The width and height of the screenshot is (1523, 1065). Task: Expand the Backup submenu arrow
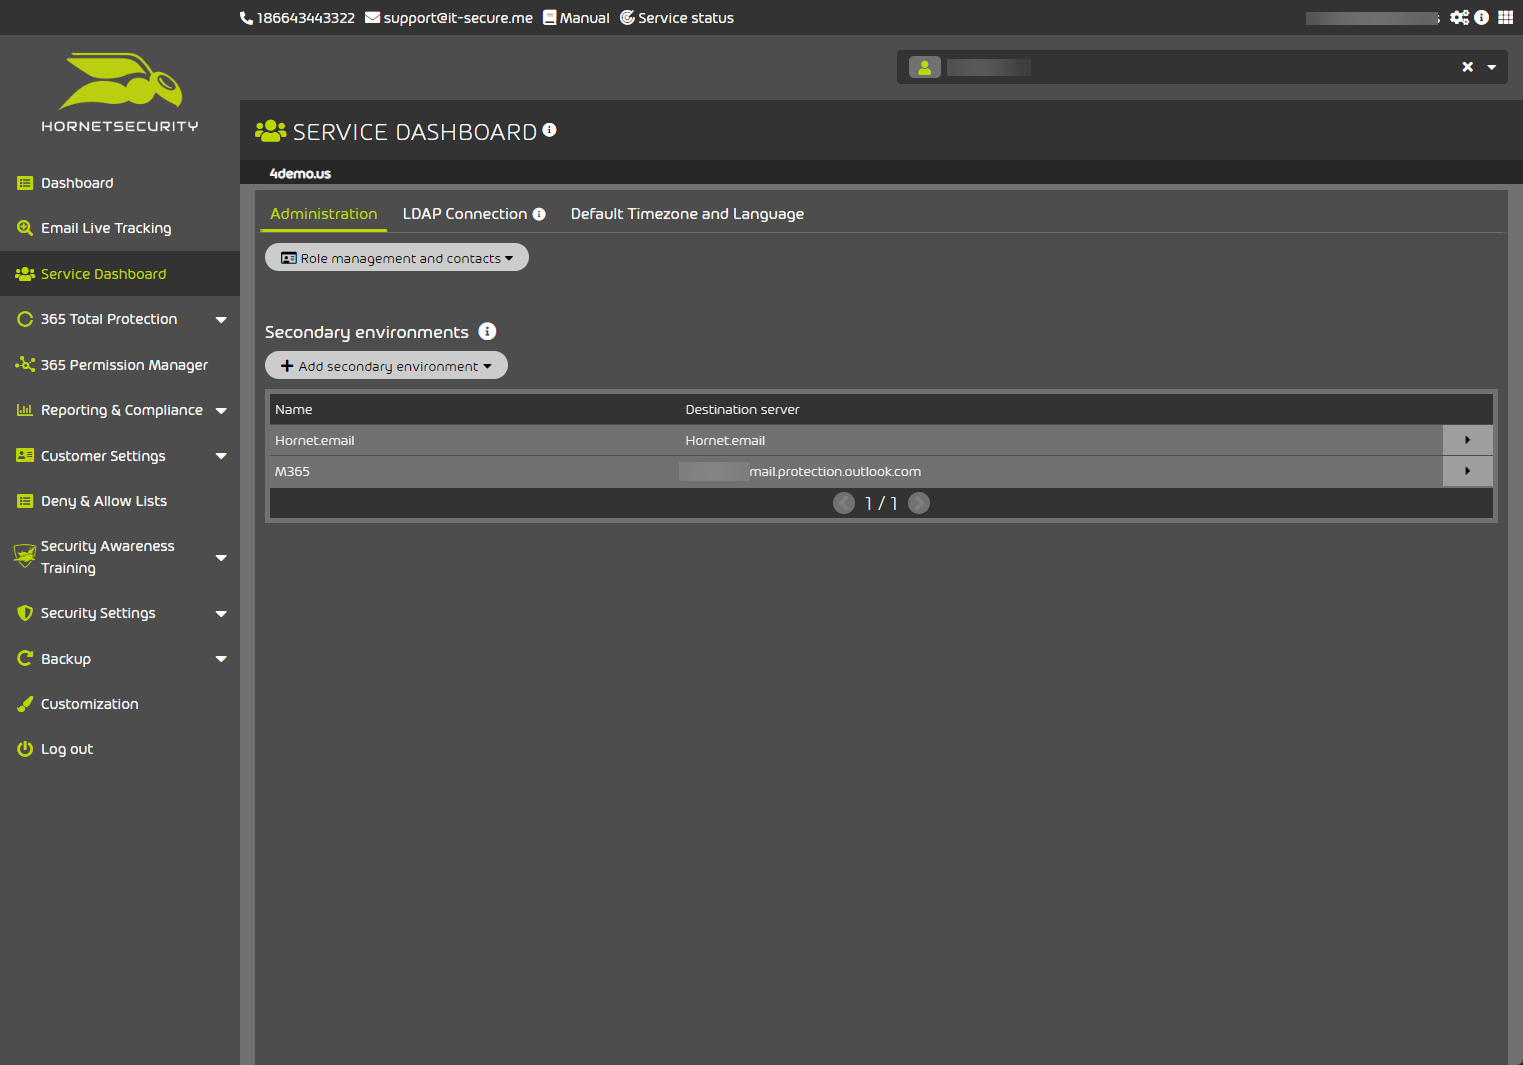click(x=221, y=659)
